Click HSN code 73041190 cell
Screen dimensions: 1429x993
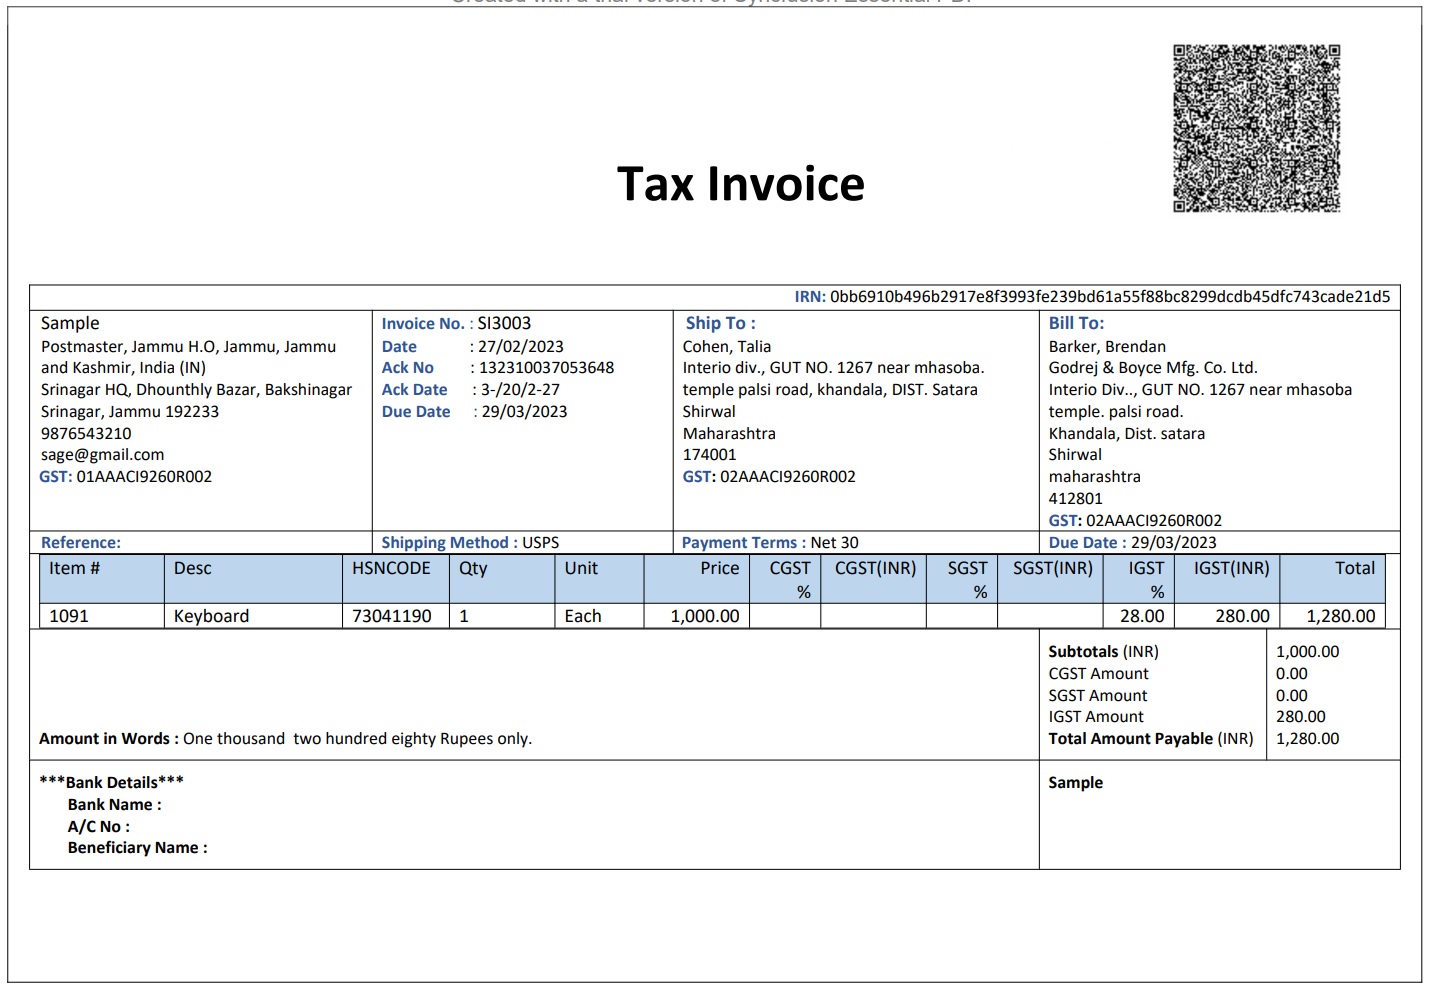tap(392, 617)
